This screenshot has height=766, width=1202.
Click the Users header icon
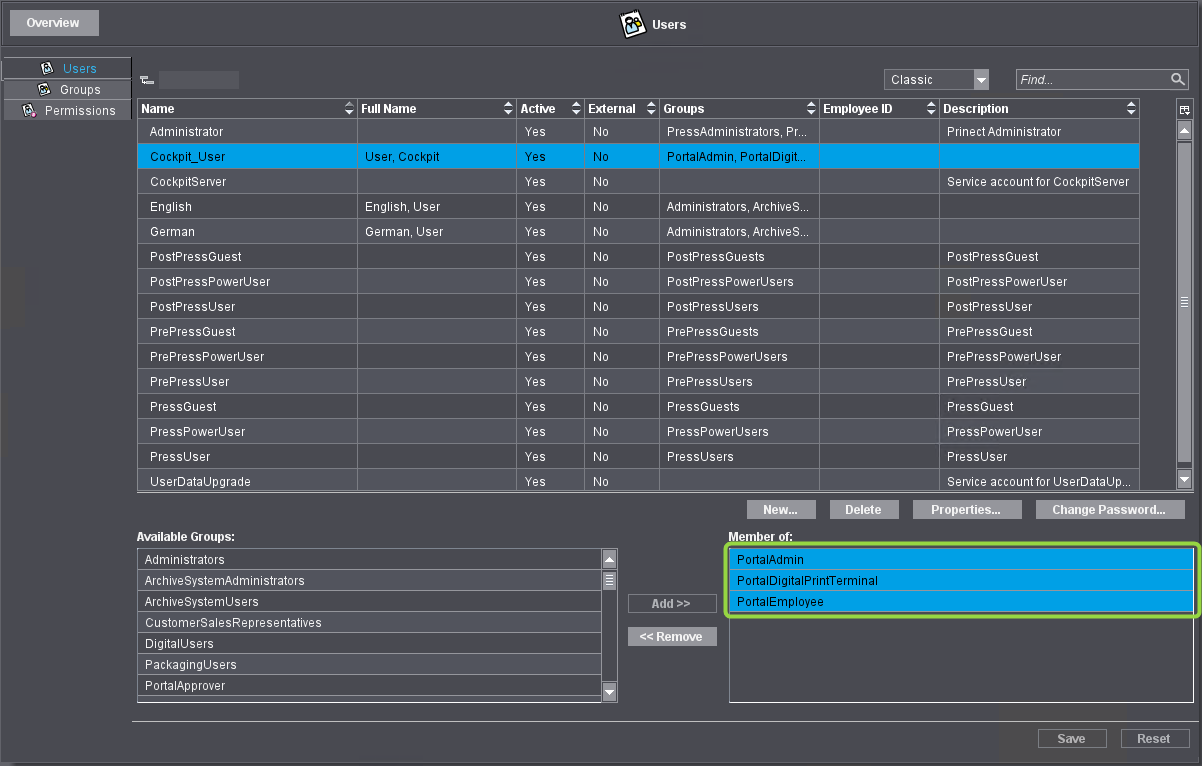pyautogui.click(x=633, y=24)
